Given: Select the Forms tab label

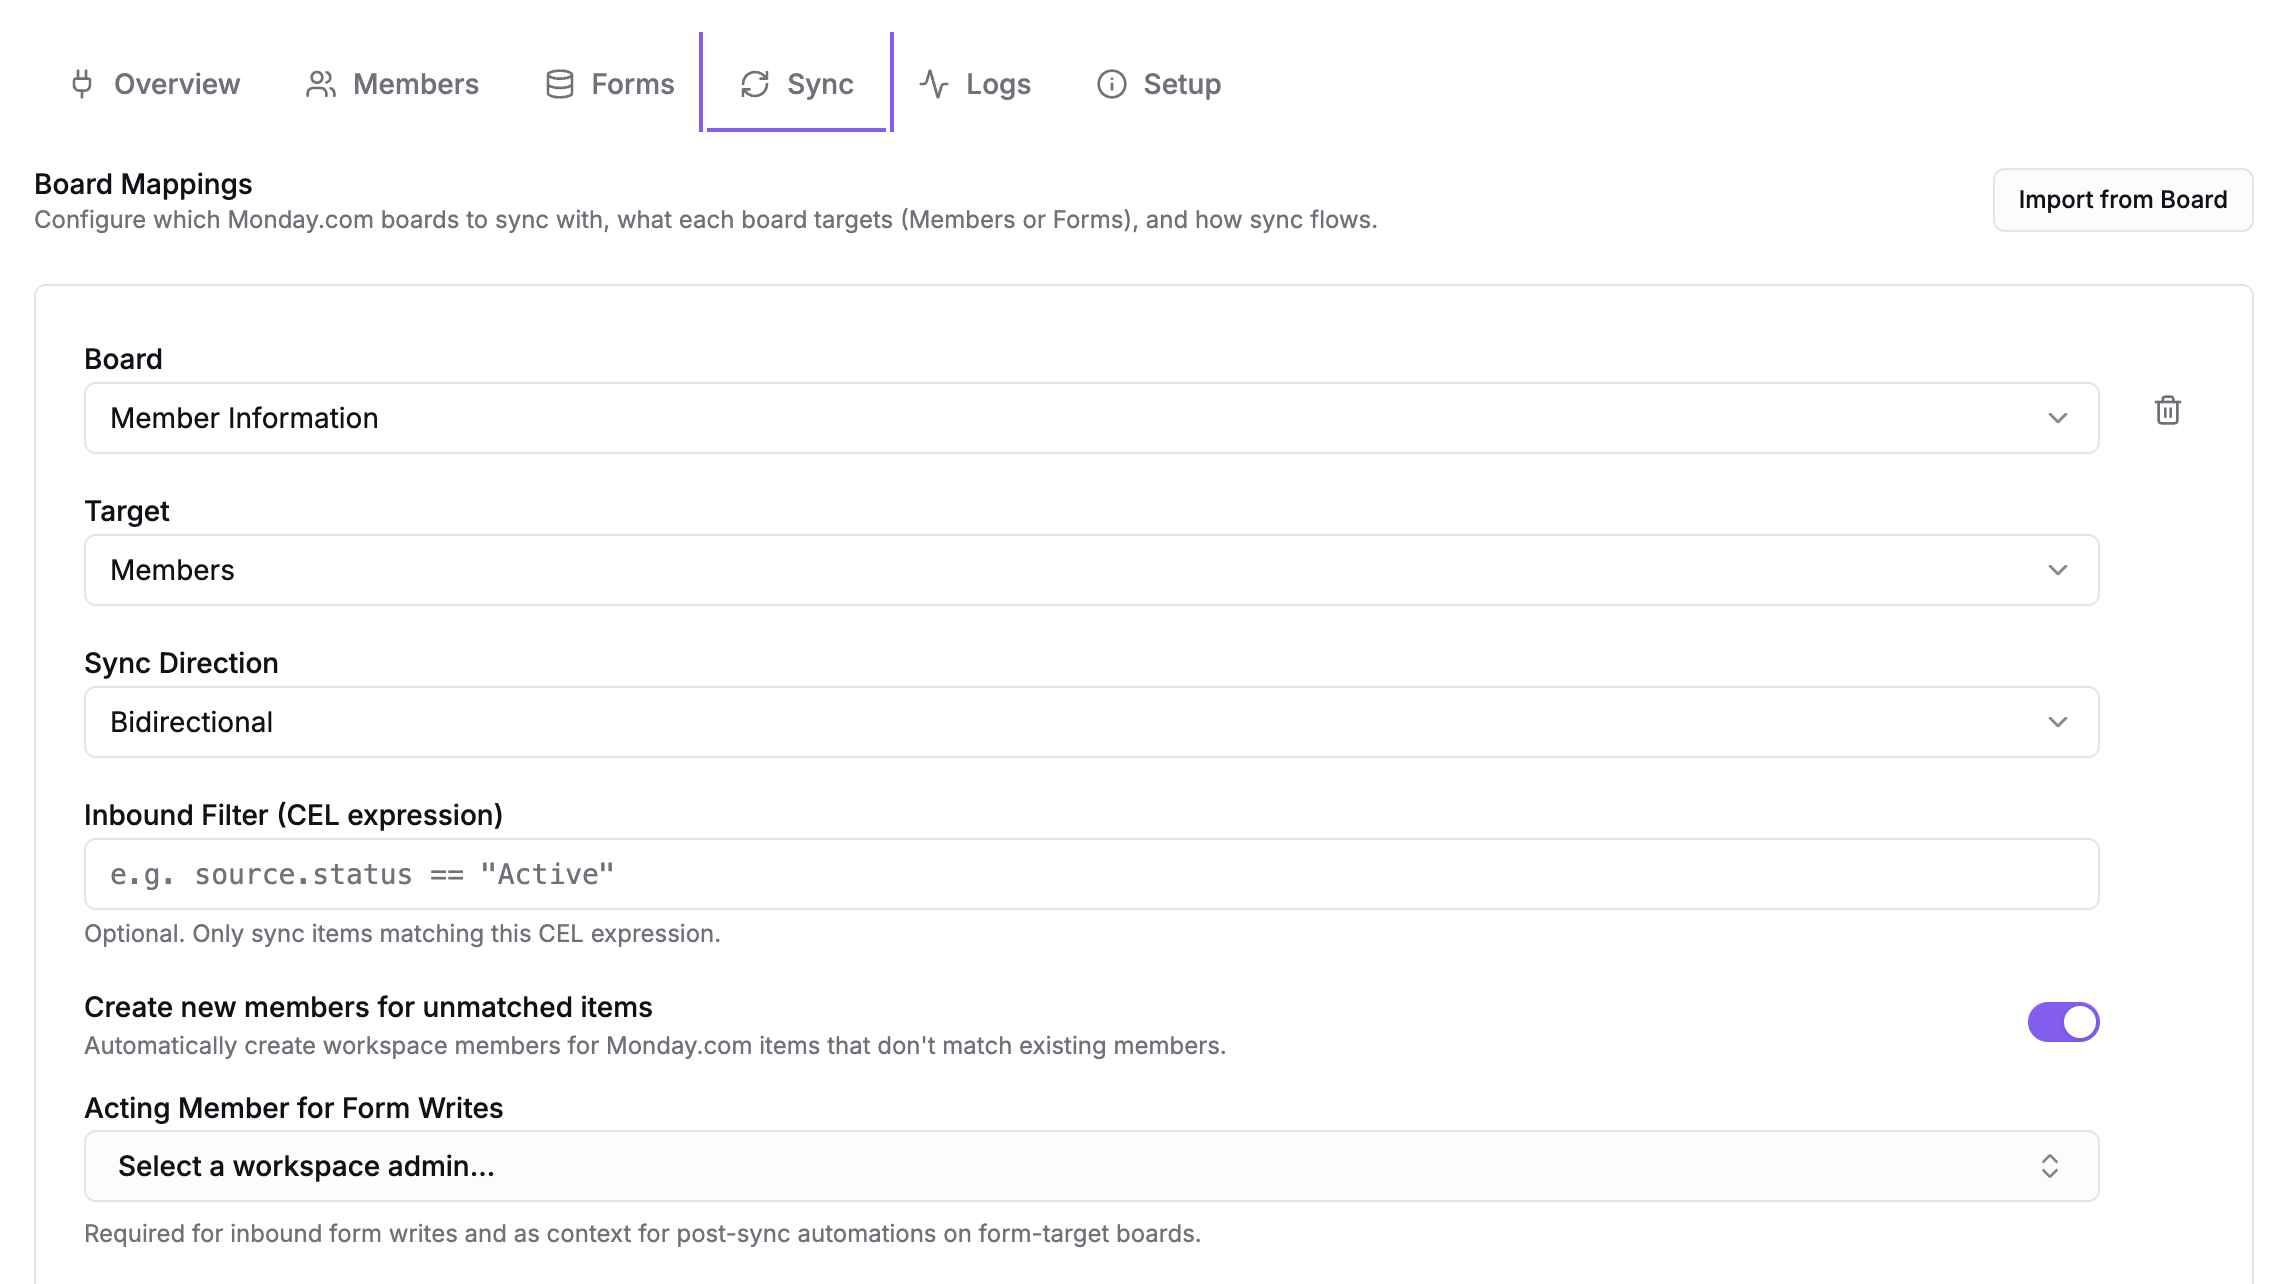Looking at the screenshot, I should pos(632,84).
